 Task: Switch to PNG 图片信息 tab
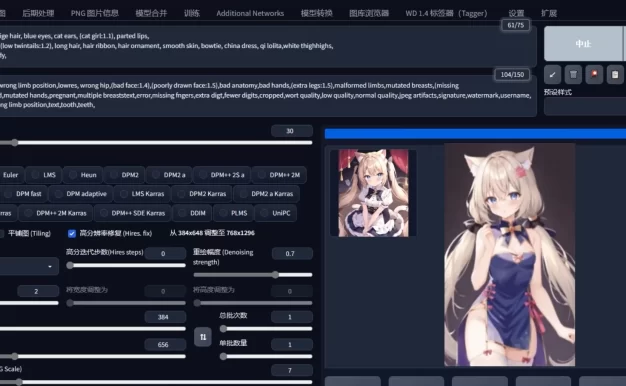click(95, 13)
